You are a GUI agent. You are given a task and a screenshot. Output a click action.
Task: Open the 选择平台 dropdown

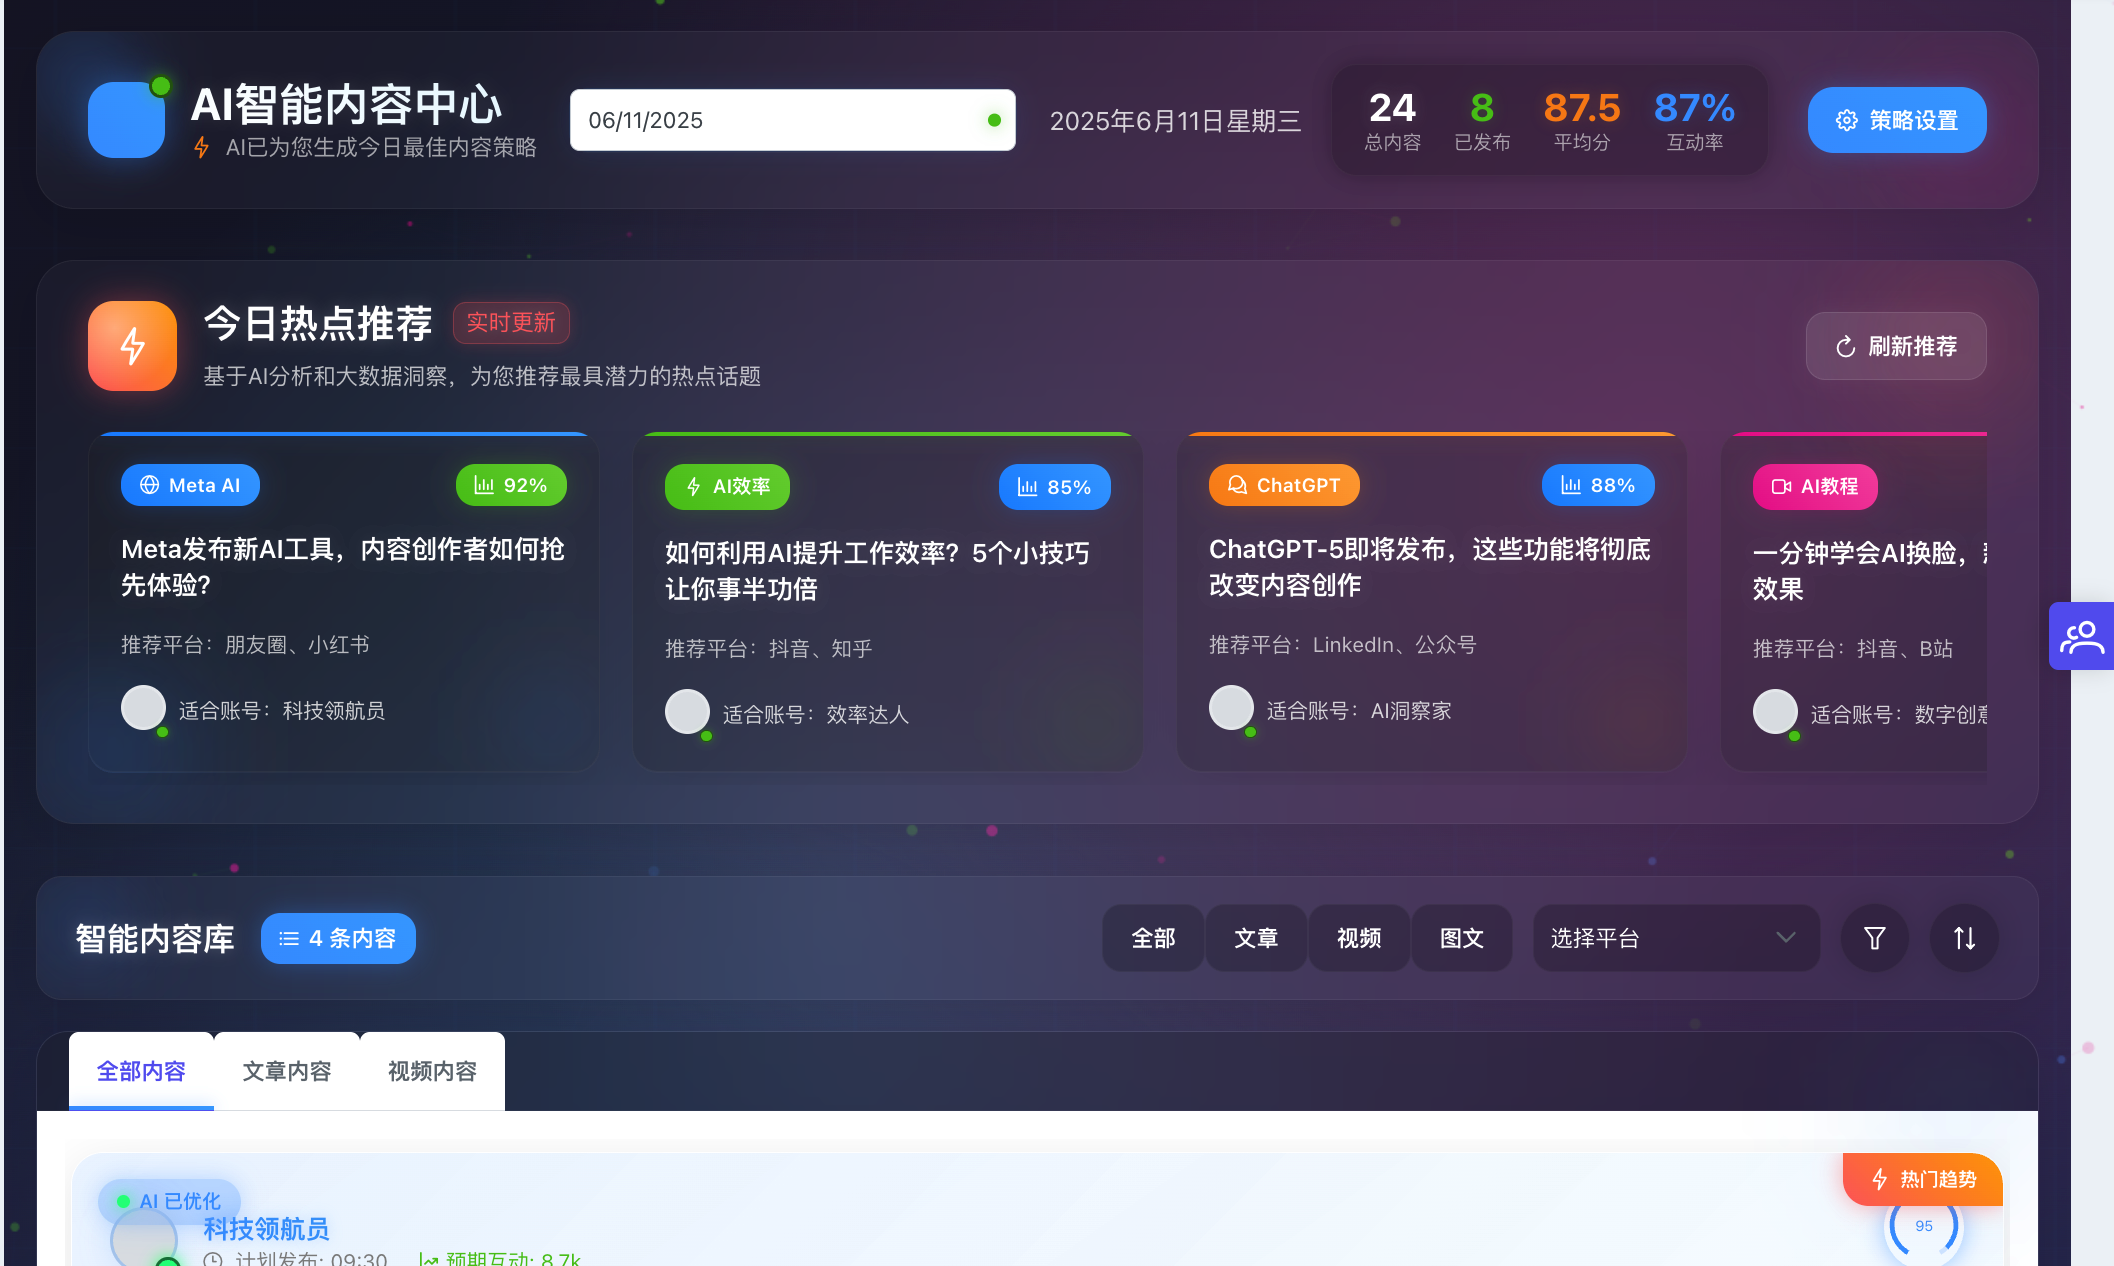click(1676, 938)
